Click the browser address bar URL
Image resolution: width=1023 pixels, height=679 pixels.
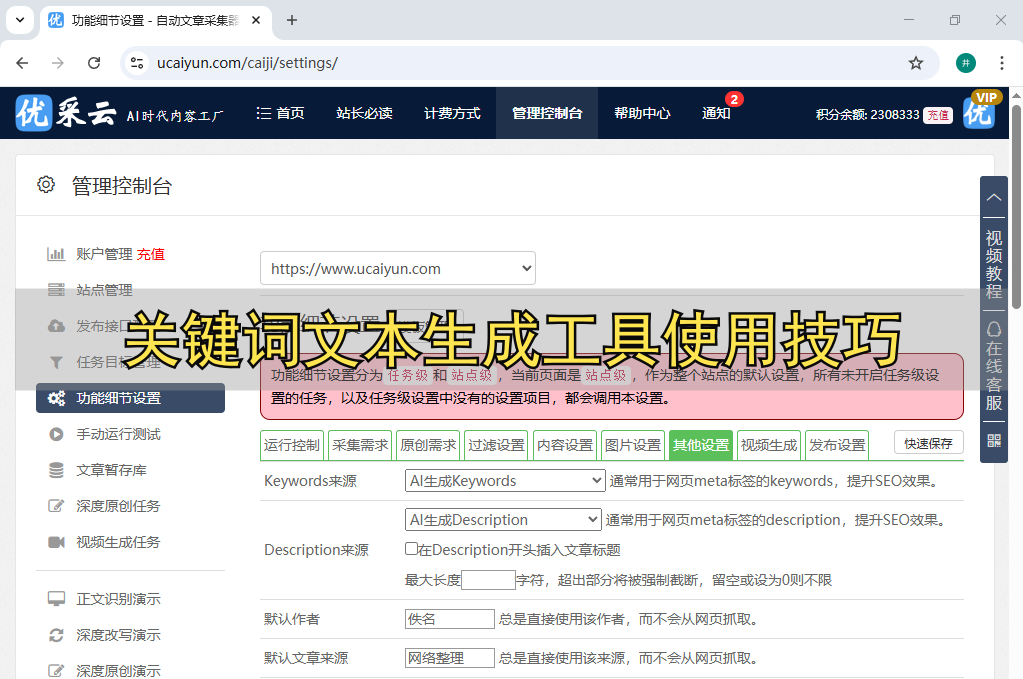tap(247, 63)
